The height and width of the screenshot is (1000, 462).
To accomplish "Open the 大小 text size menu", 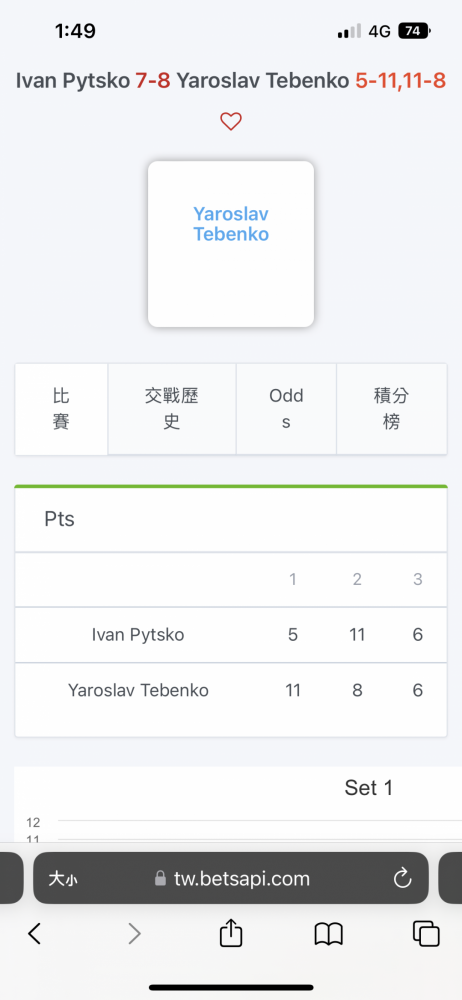I will [63, 879].
